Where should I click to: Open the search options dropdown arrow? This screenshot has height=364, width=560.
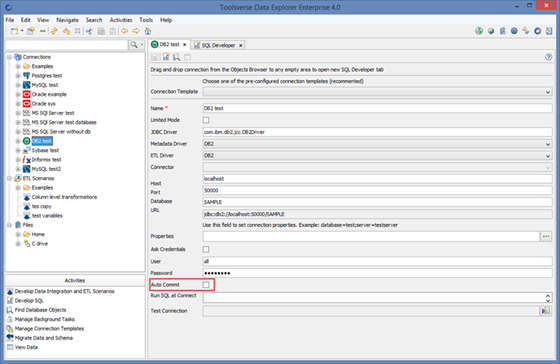coord(142,45)
